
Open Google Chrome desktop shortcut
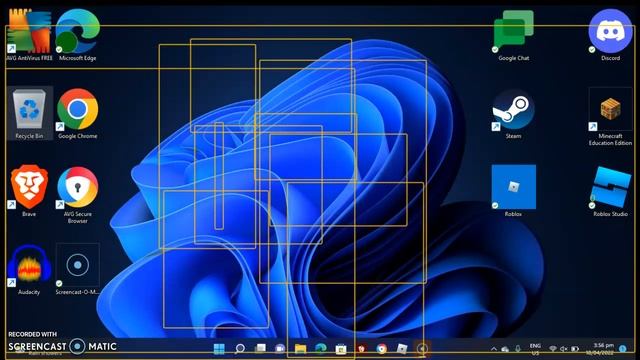pos(78,113)
